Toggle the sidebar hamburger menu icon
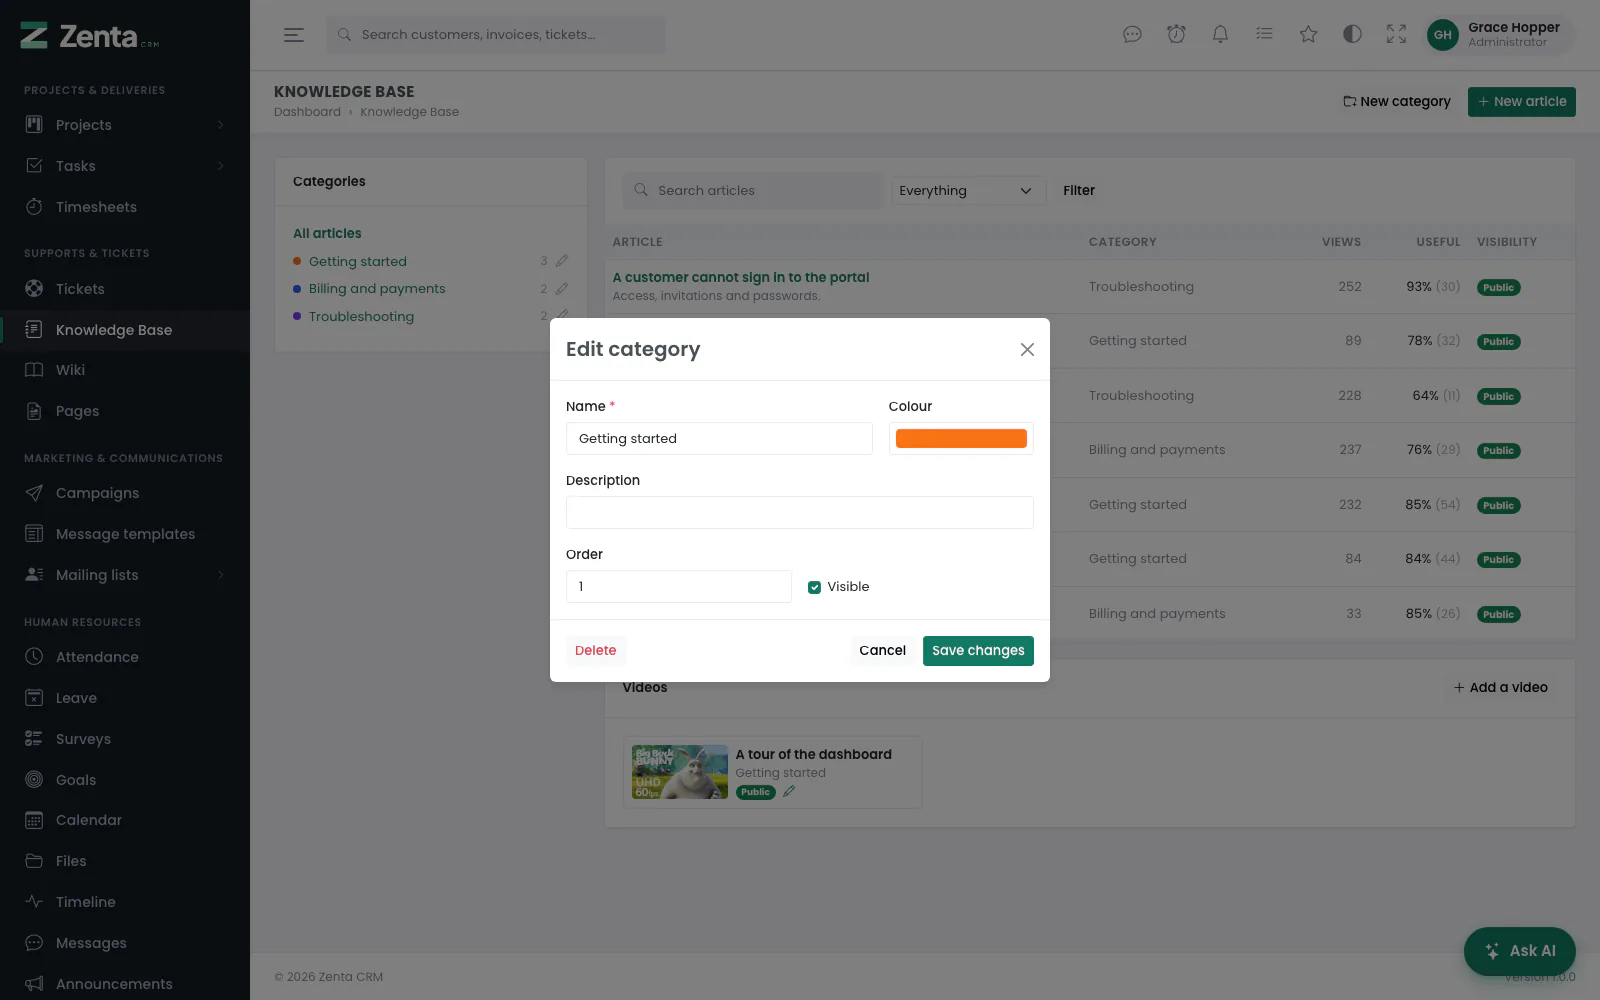 coord(293,35)
